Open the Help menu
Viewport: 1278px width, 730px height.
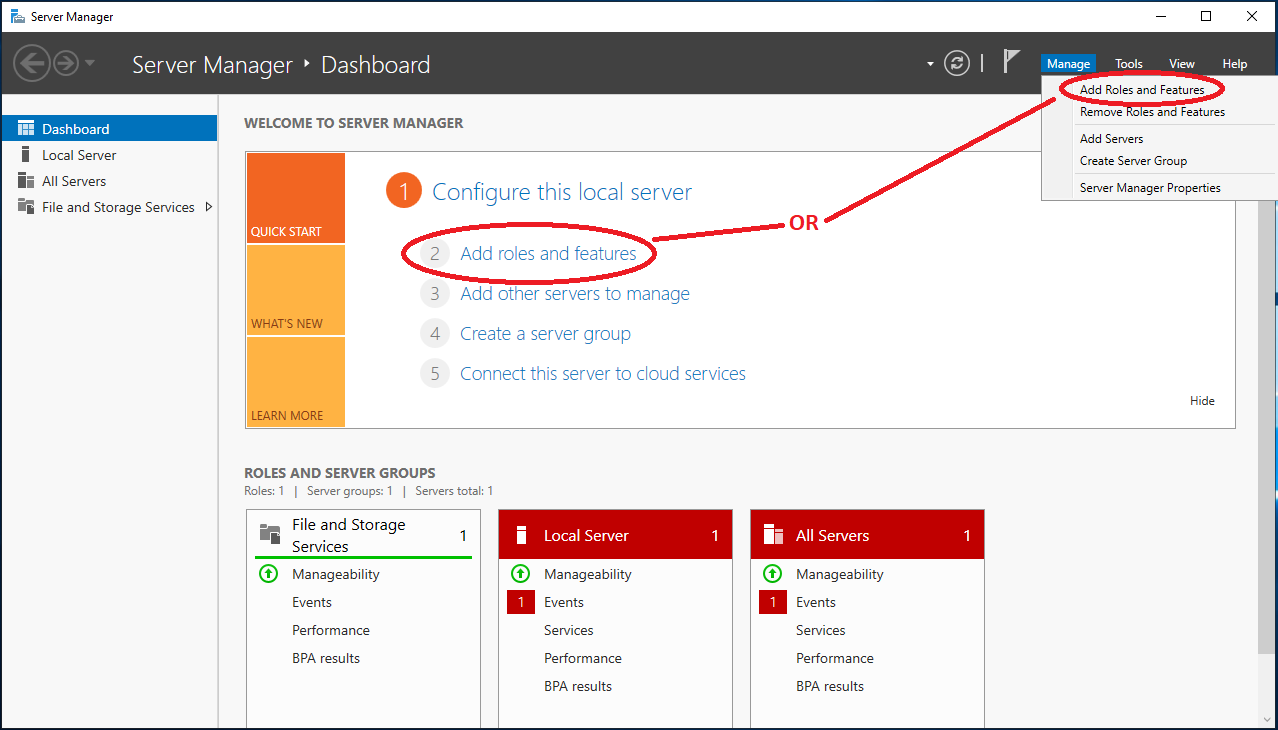point(1235,64)
